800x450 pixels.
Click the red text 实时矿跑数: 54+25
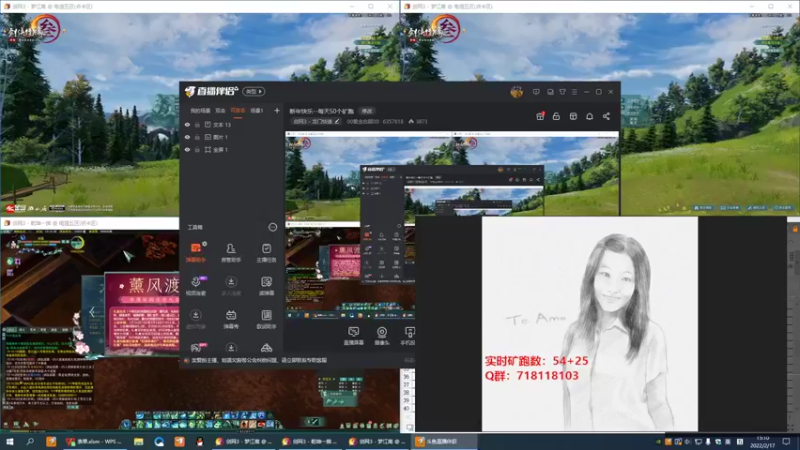point(536,361)
